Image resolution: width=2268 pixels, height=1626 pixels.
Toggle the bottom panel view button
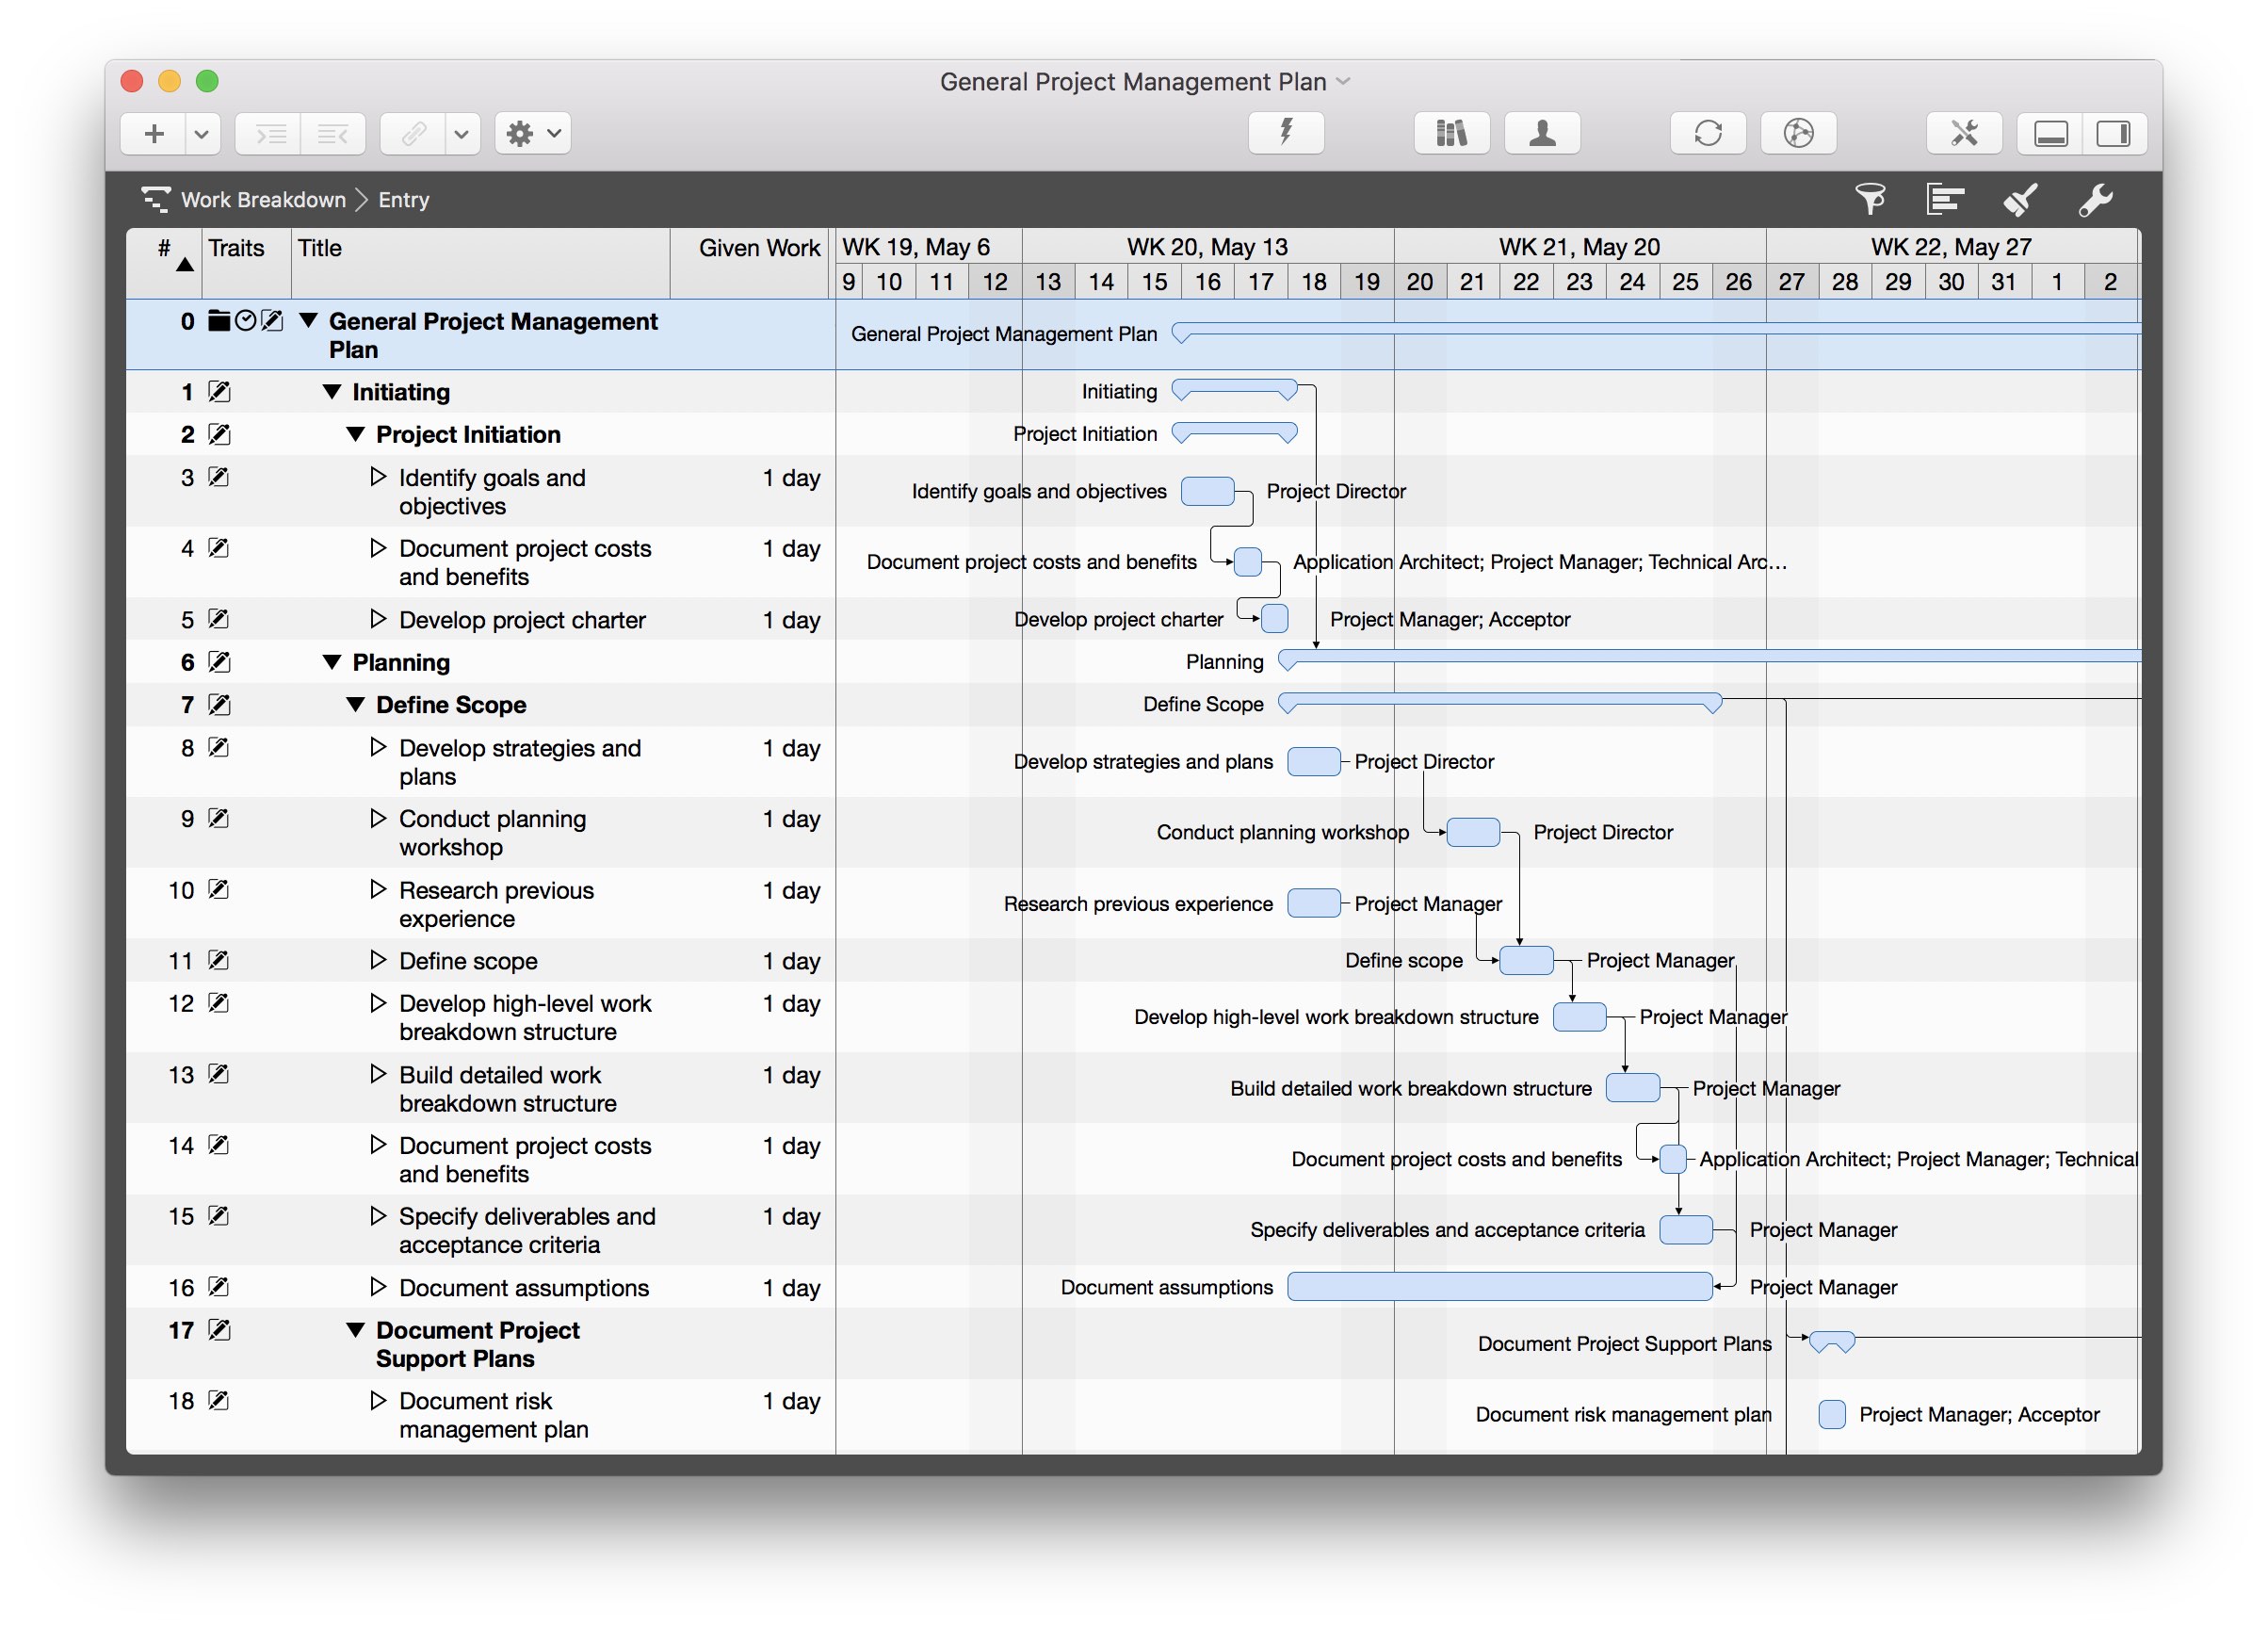(x=2050, y=133)
